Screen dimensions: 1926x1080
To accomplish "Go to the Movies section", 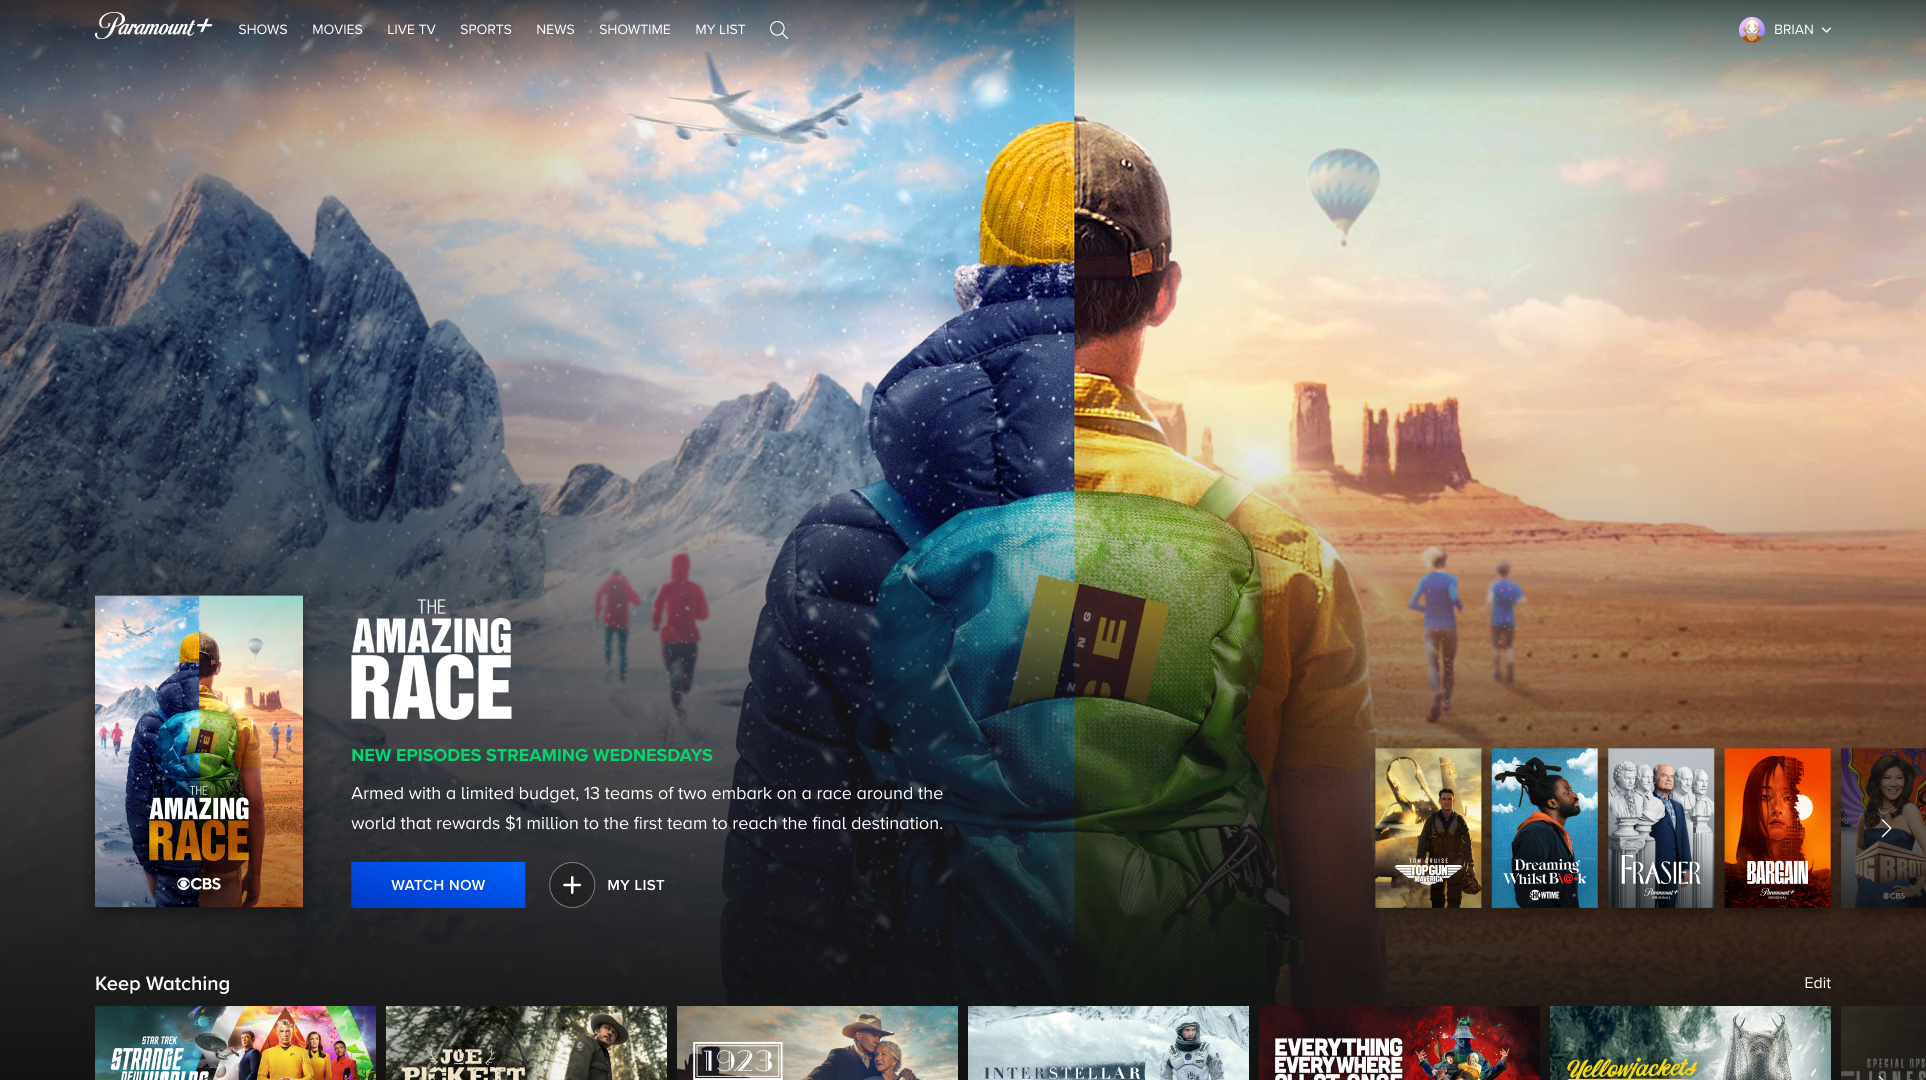I will click(x=337, y=30).
